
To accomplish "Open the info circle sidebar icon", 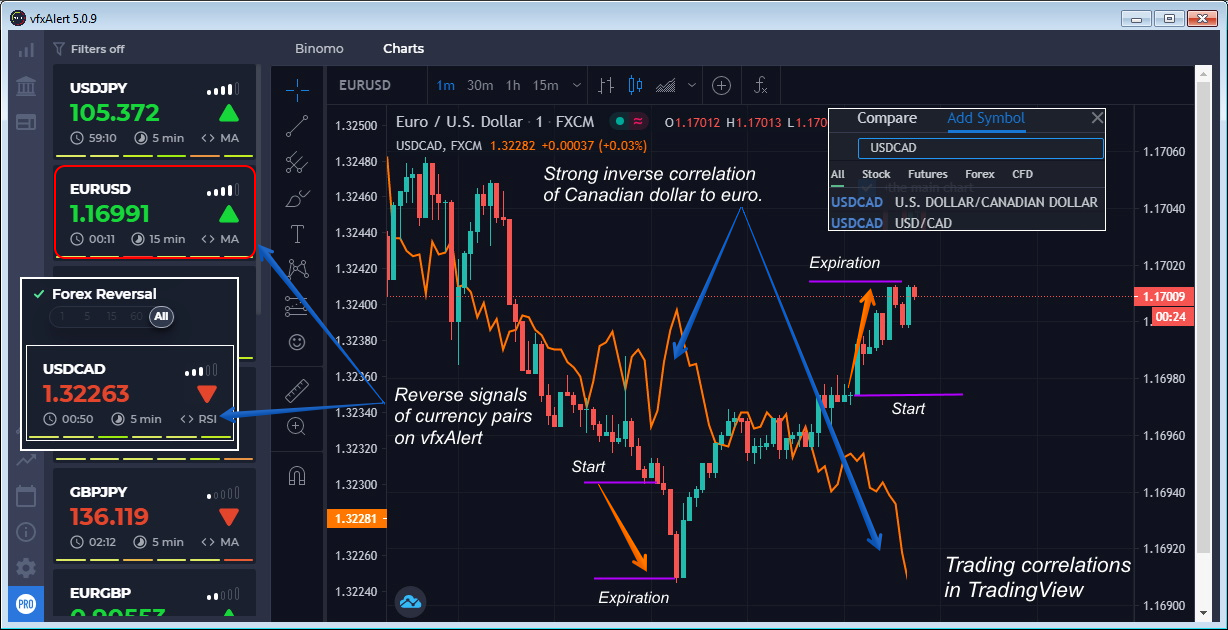I will [26, 532].
